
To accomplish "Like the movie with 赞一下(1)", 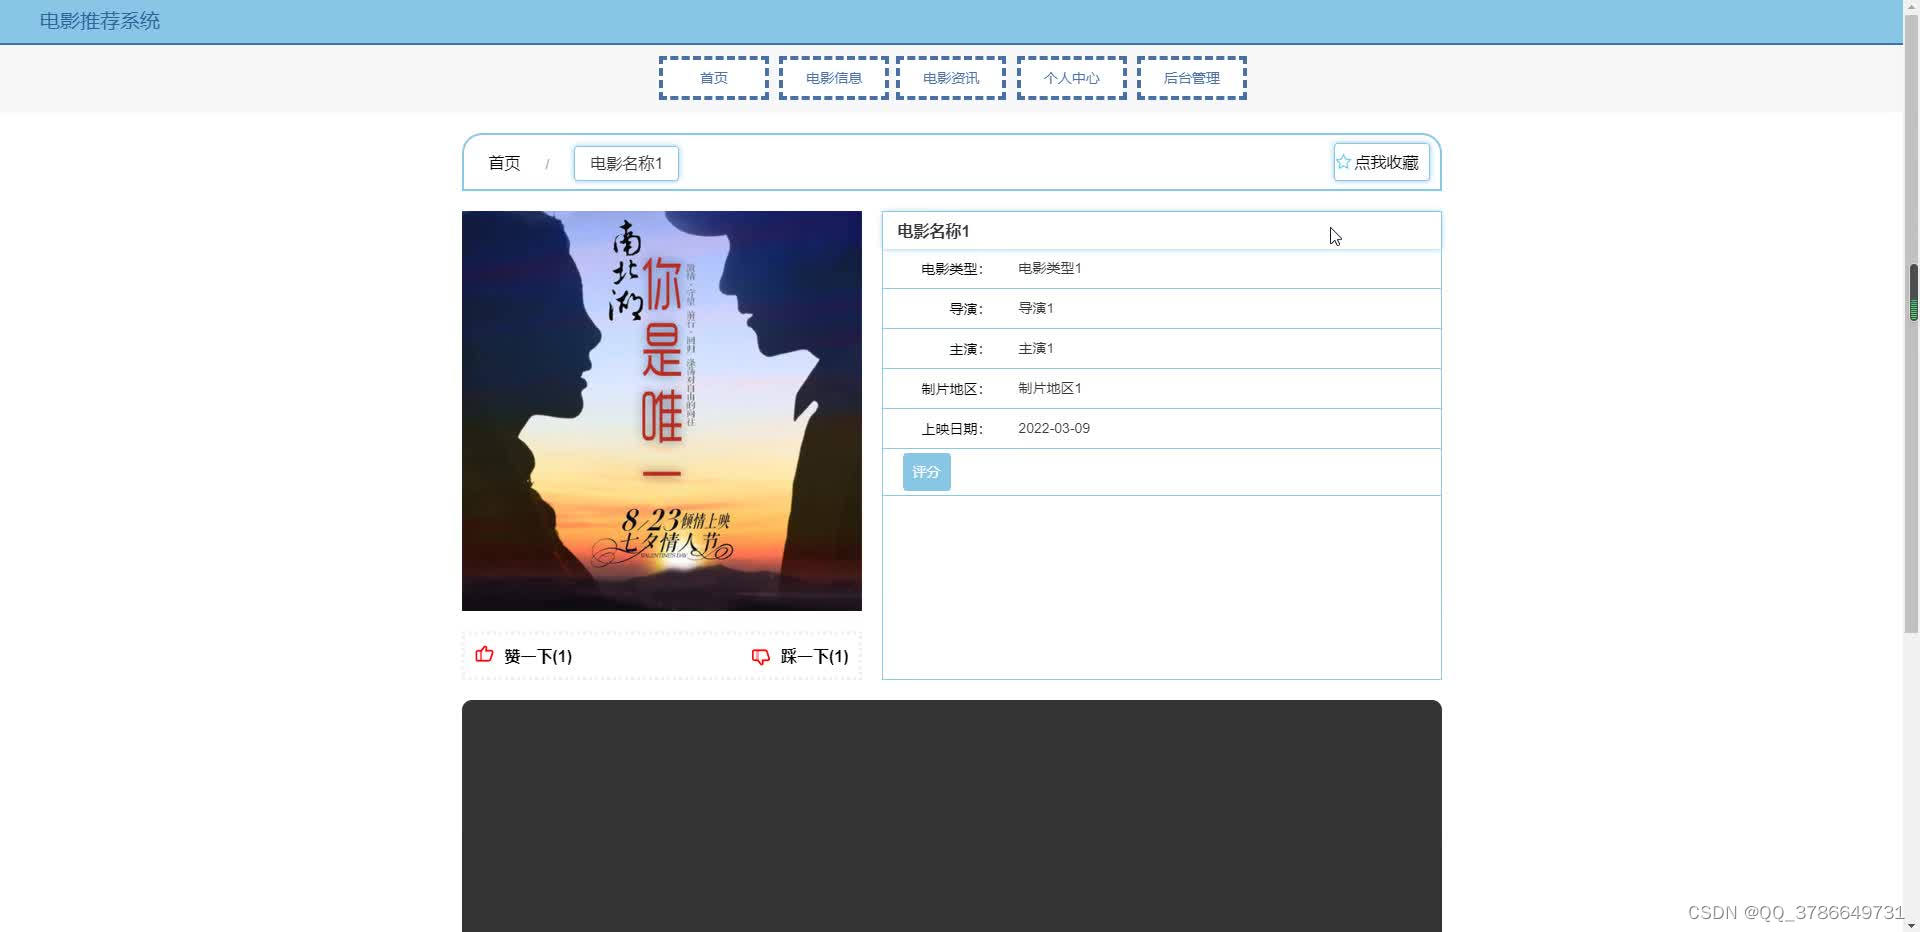I will coord(524,656).
